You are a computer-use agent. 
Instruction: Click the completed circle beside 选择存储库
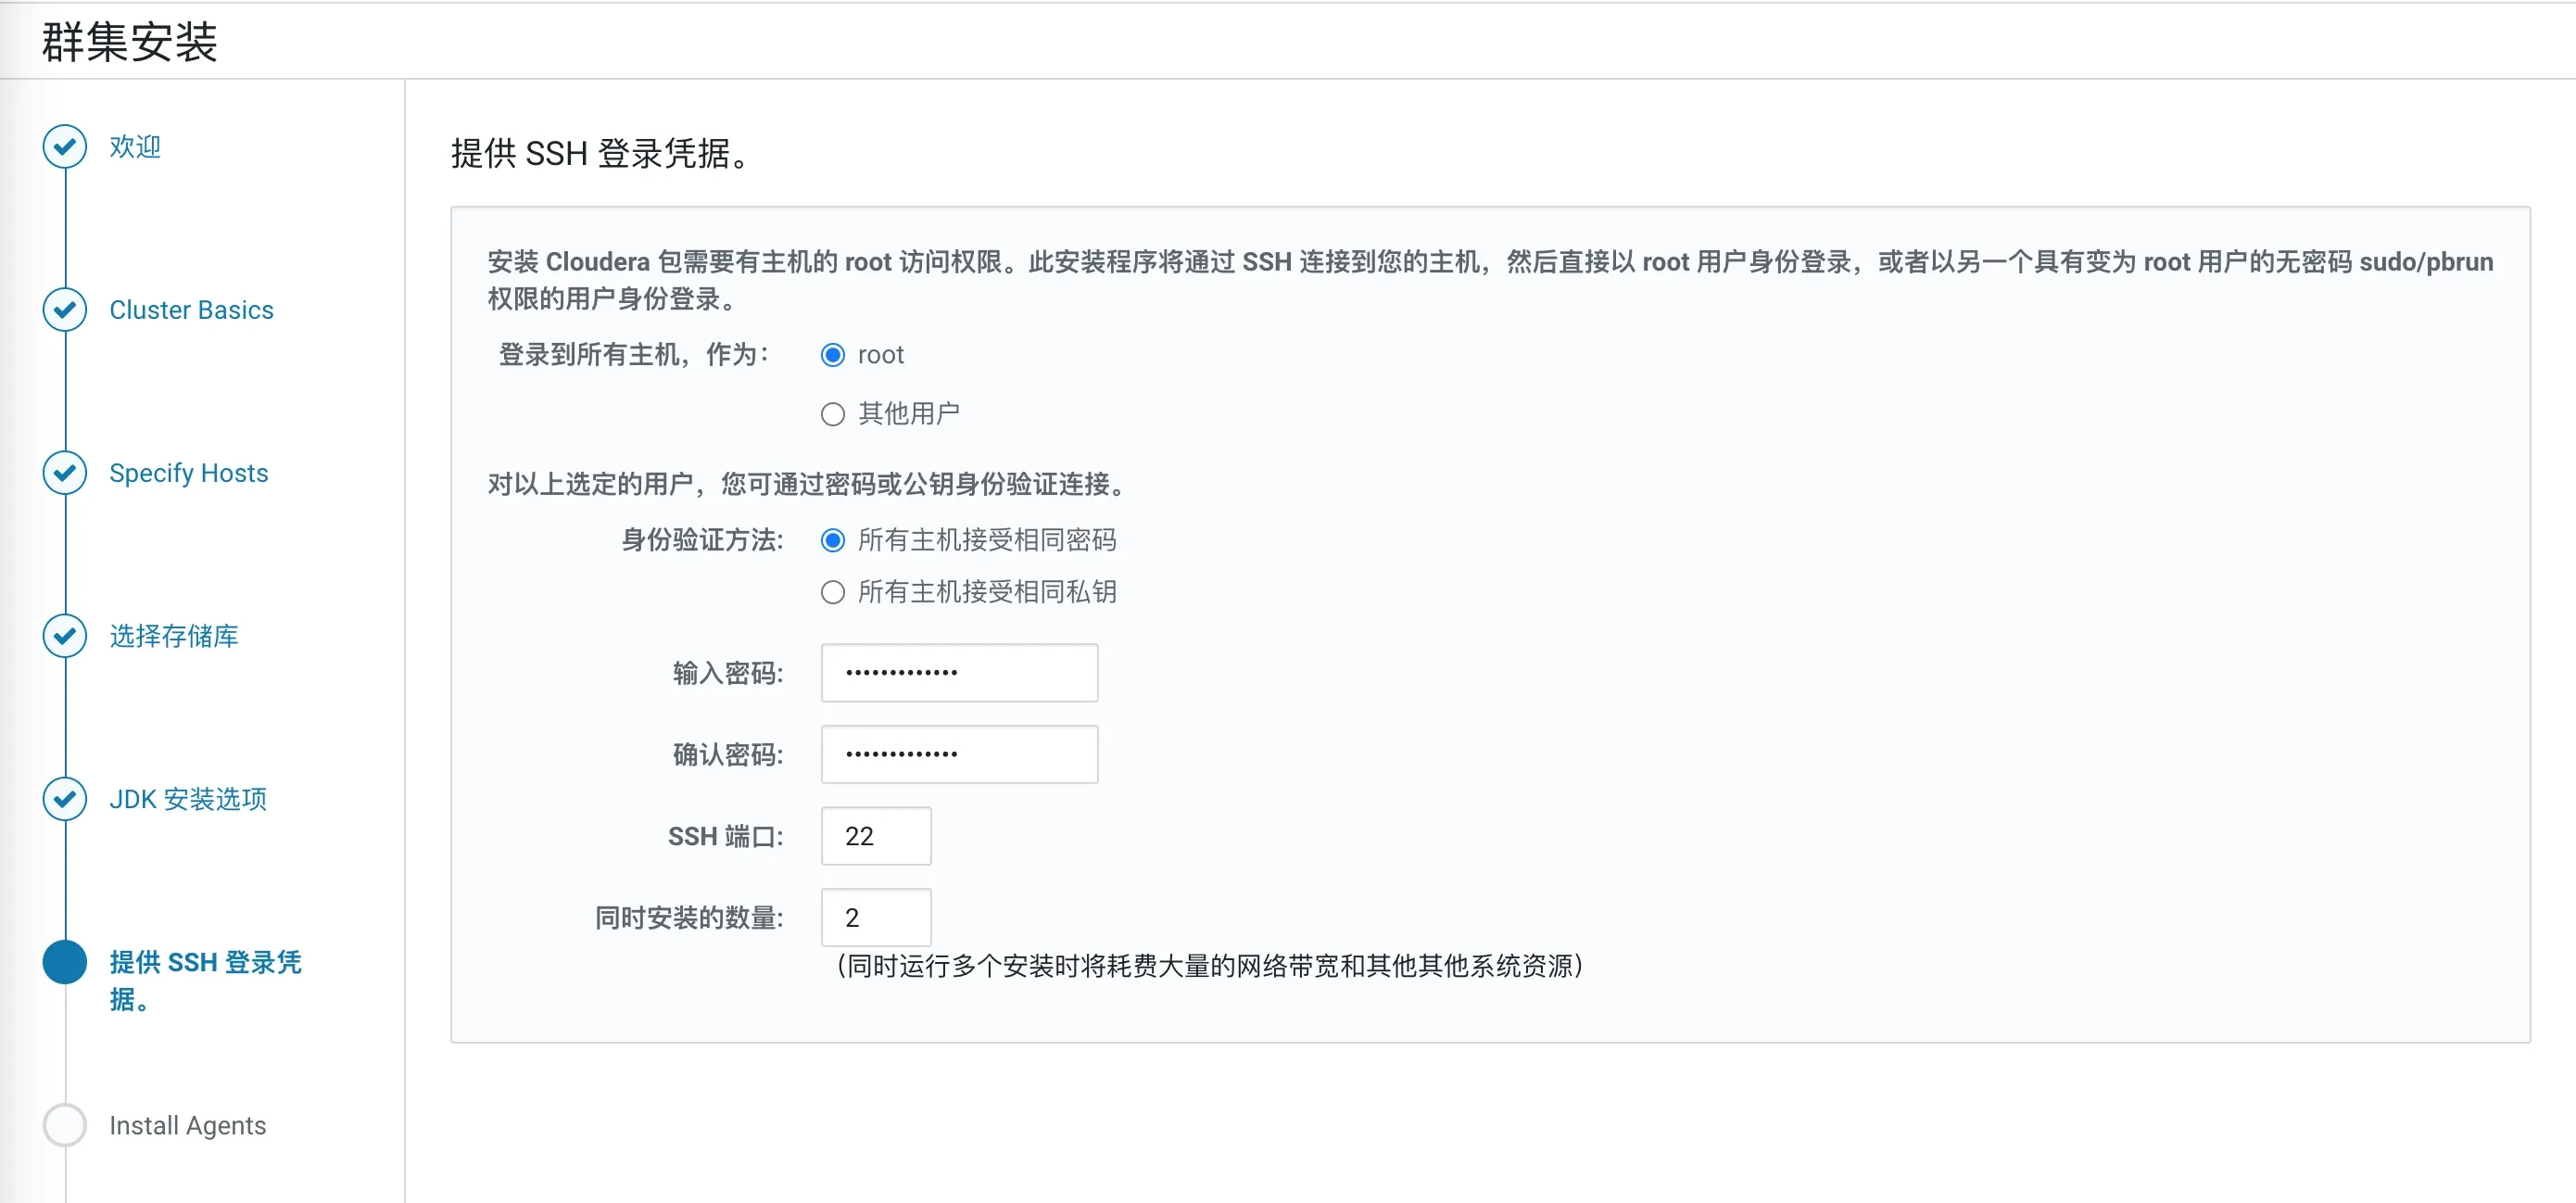[64, 636]
